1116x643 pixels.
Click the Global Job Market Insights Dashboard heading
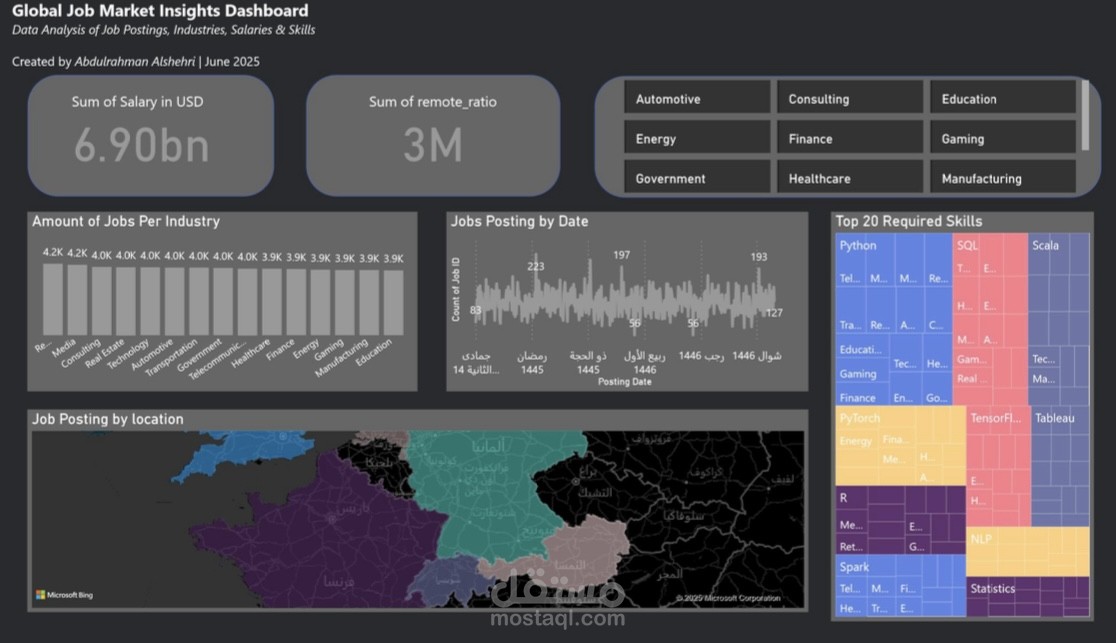click(x=160, y=11)
